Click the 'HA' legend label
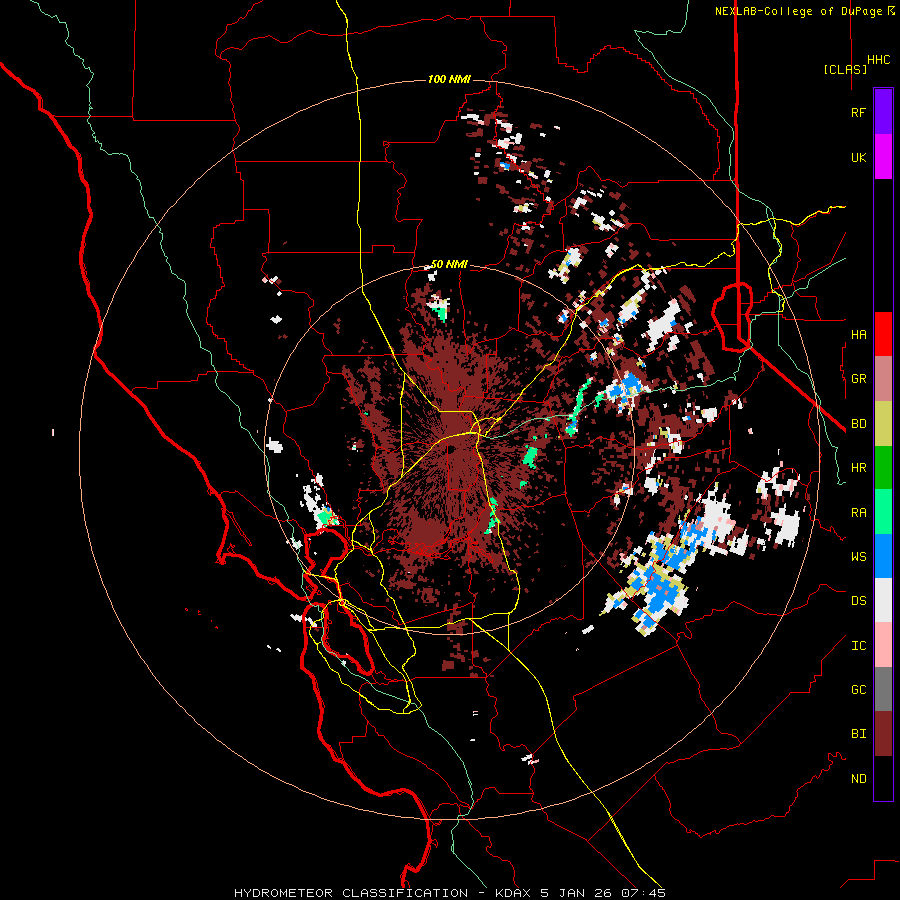Screen dimensions: 900x900 [x=858, y=335]
